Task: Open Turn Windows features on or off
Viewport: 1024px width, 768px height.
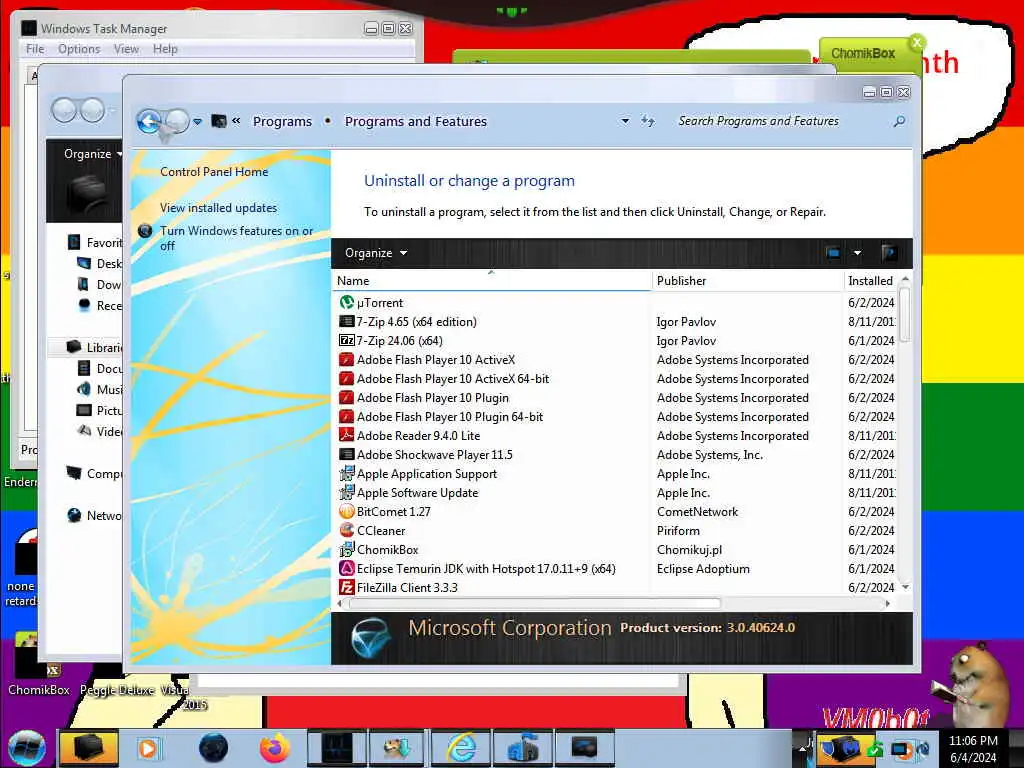Action: click(236, 238)
